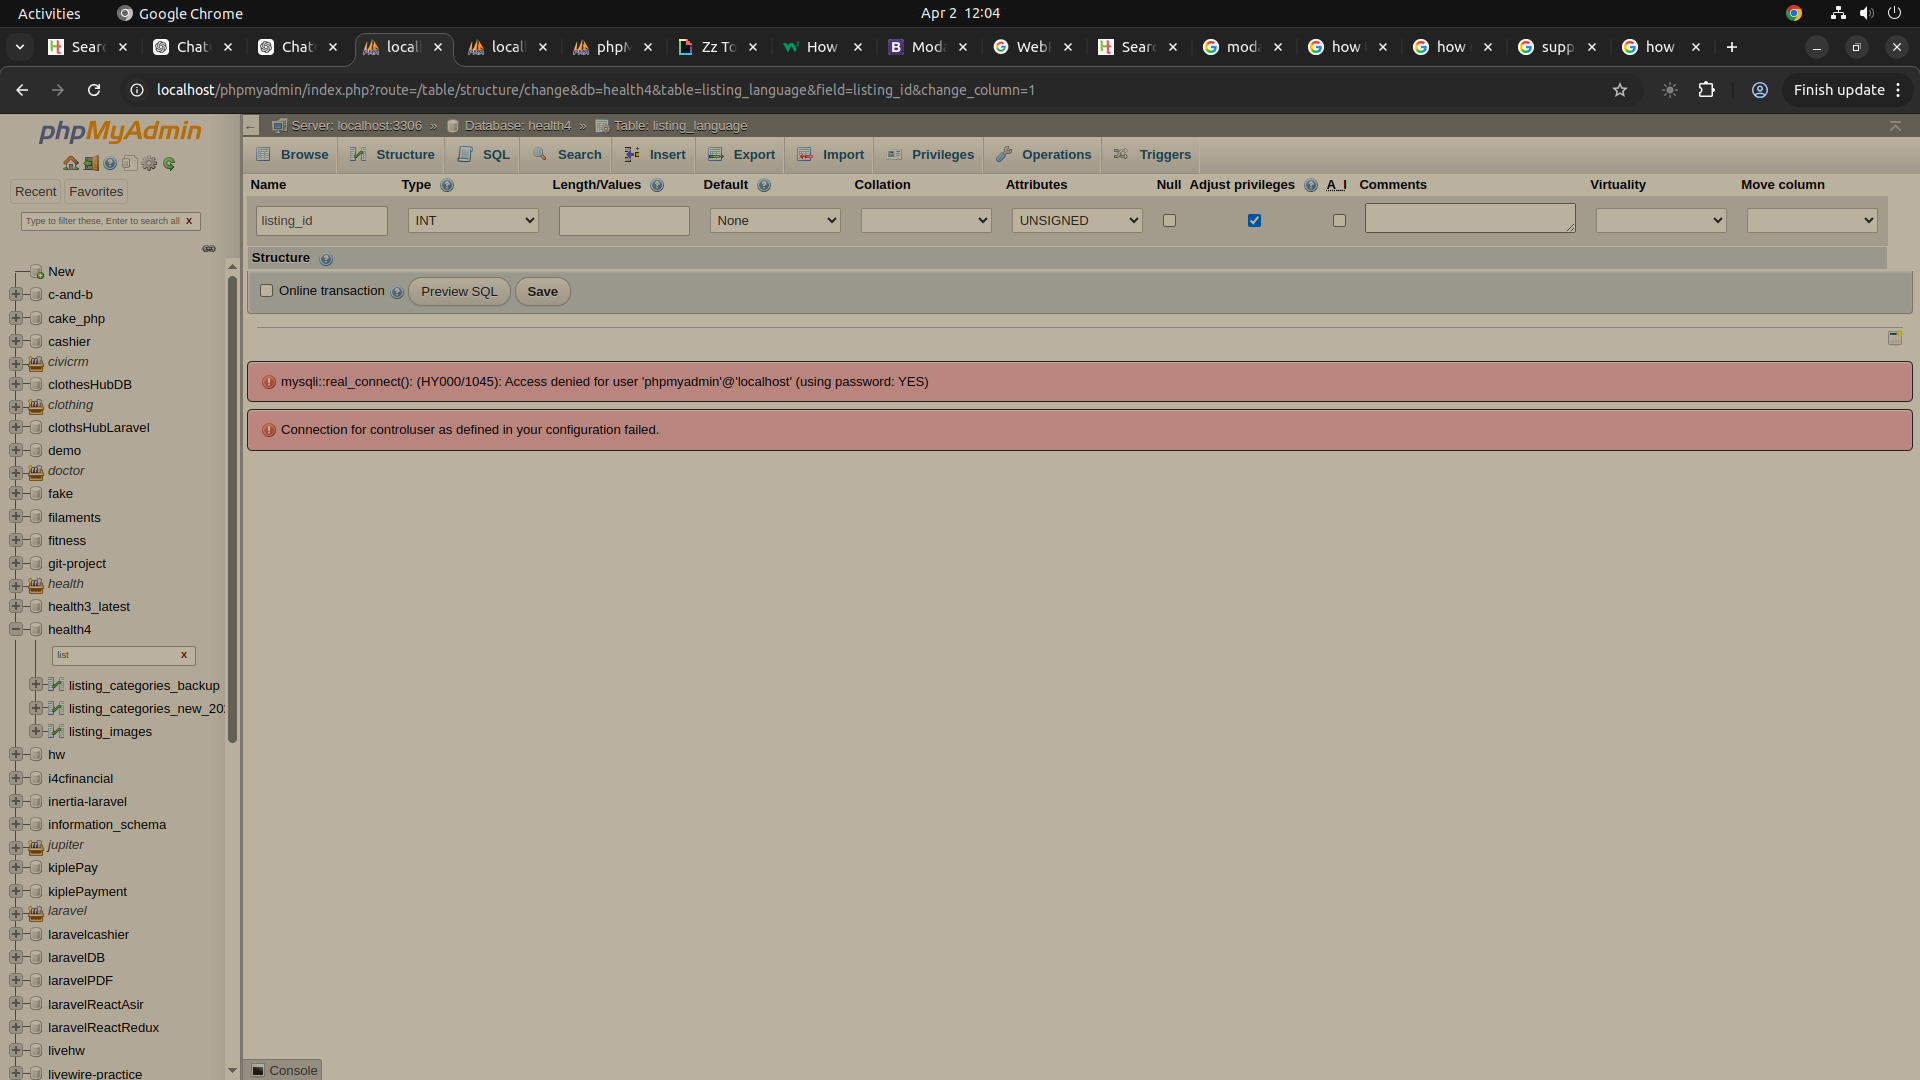Screen dimensions: 1920x1080
Task: Click the link chain icon in sidebar
Action: tap(209, 248)
